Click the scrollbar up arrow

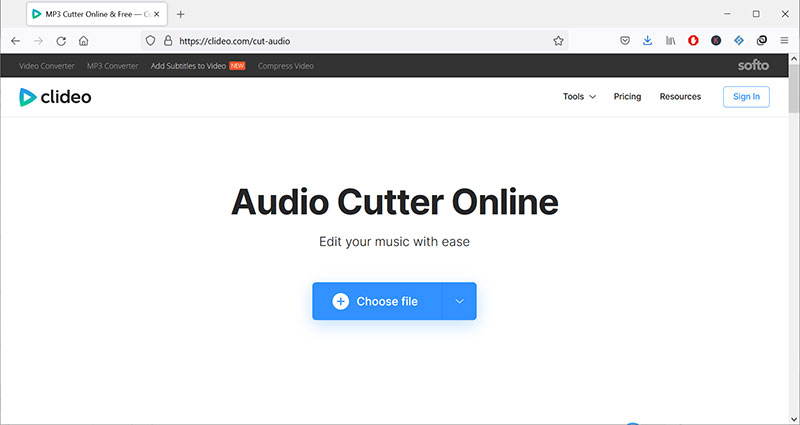pos(794,59)
